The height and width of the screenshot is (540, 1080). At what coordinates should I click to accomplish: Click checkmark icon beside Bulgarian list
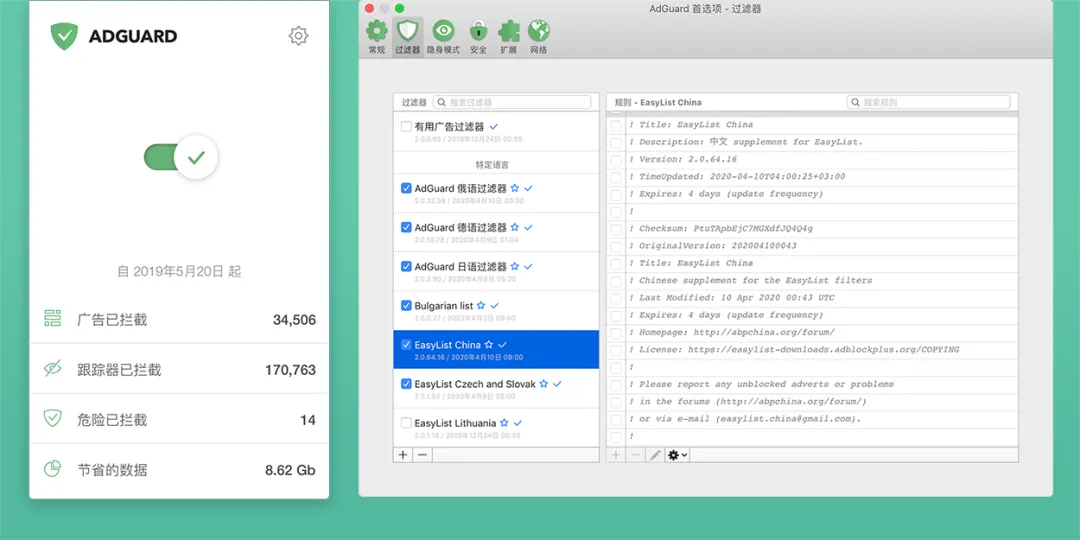(x=495, y=305)
